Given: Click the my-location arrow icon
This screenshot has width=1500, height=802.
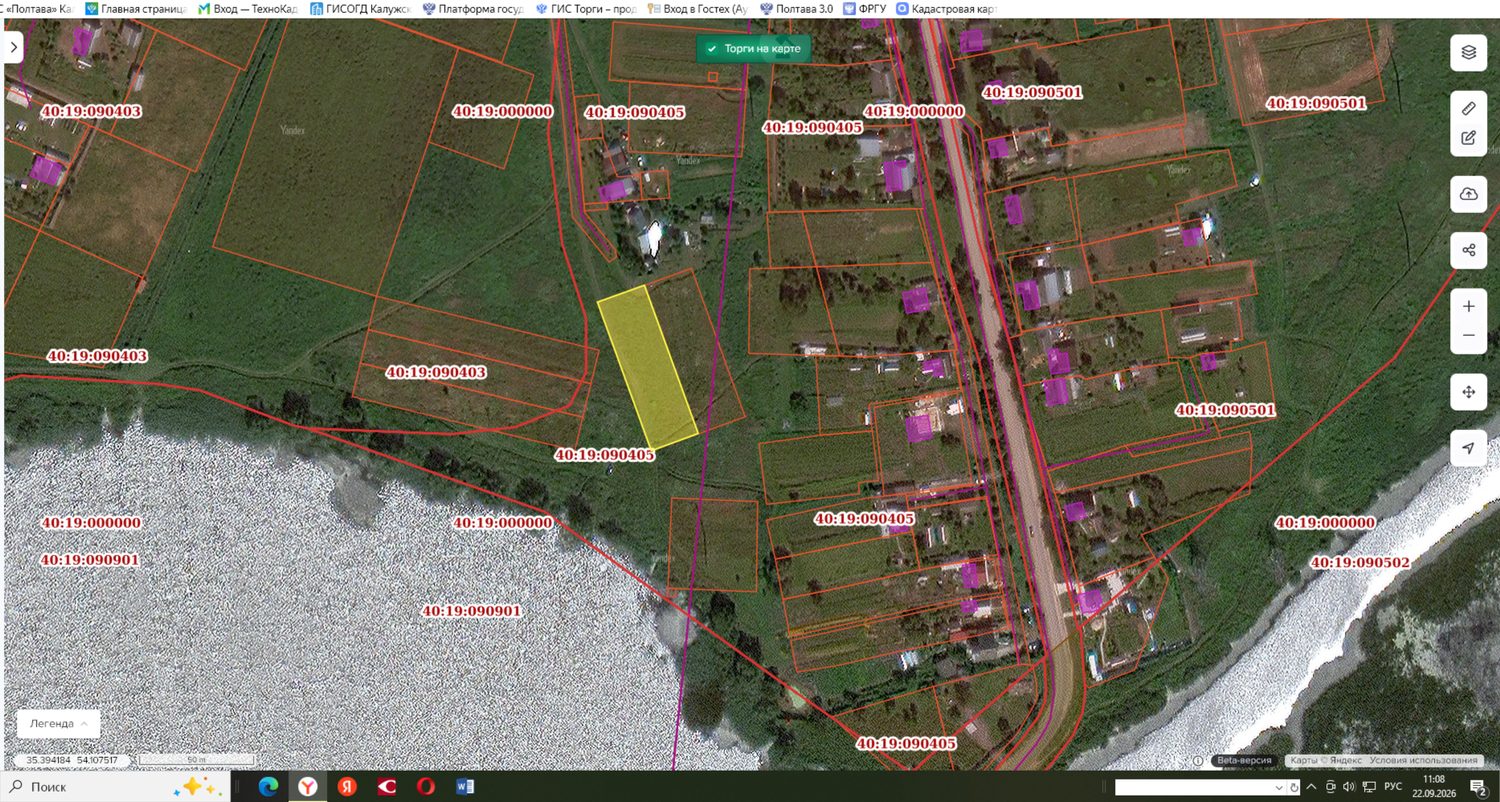Looking at the screenshot, I should (x=1468, y=448).
